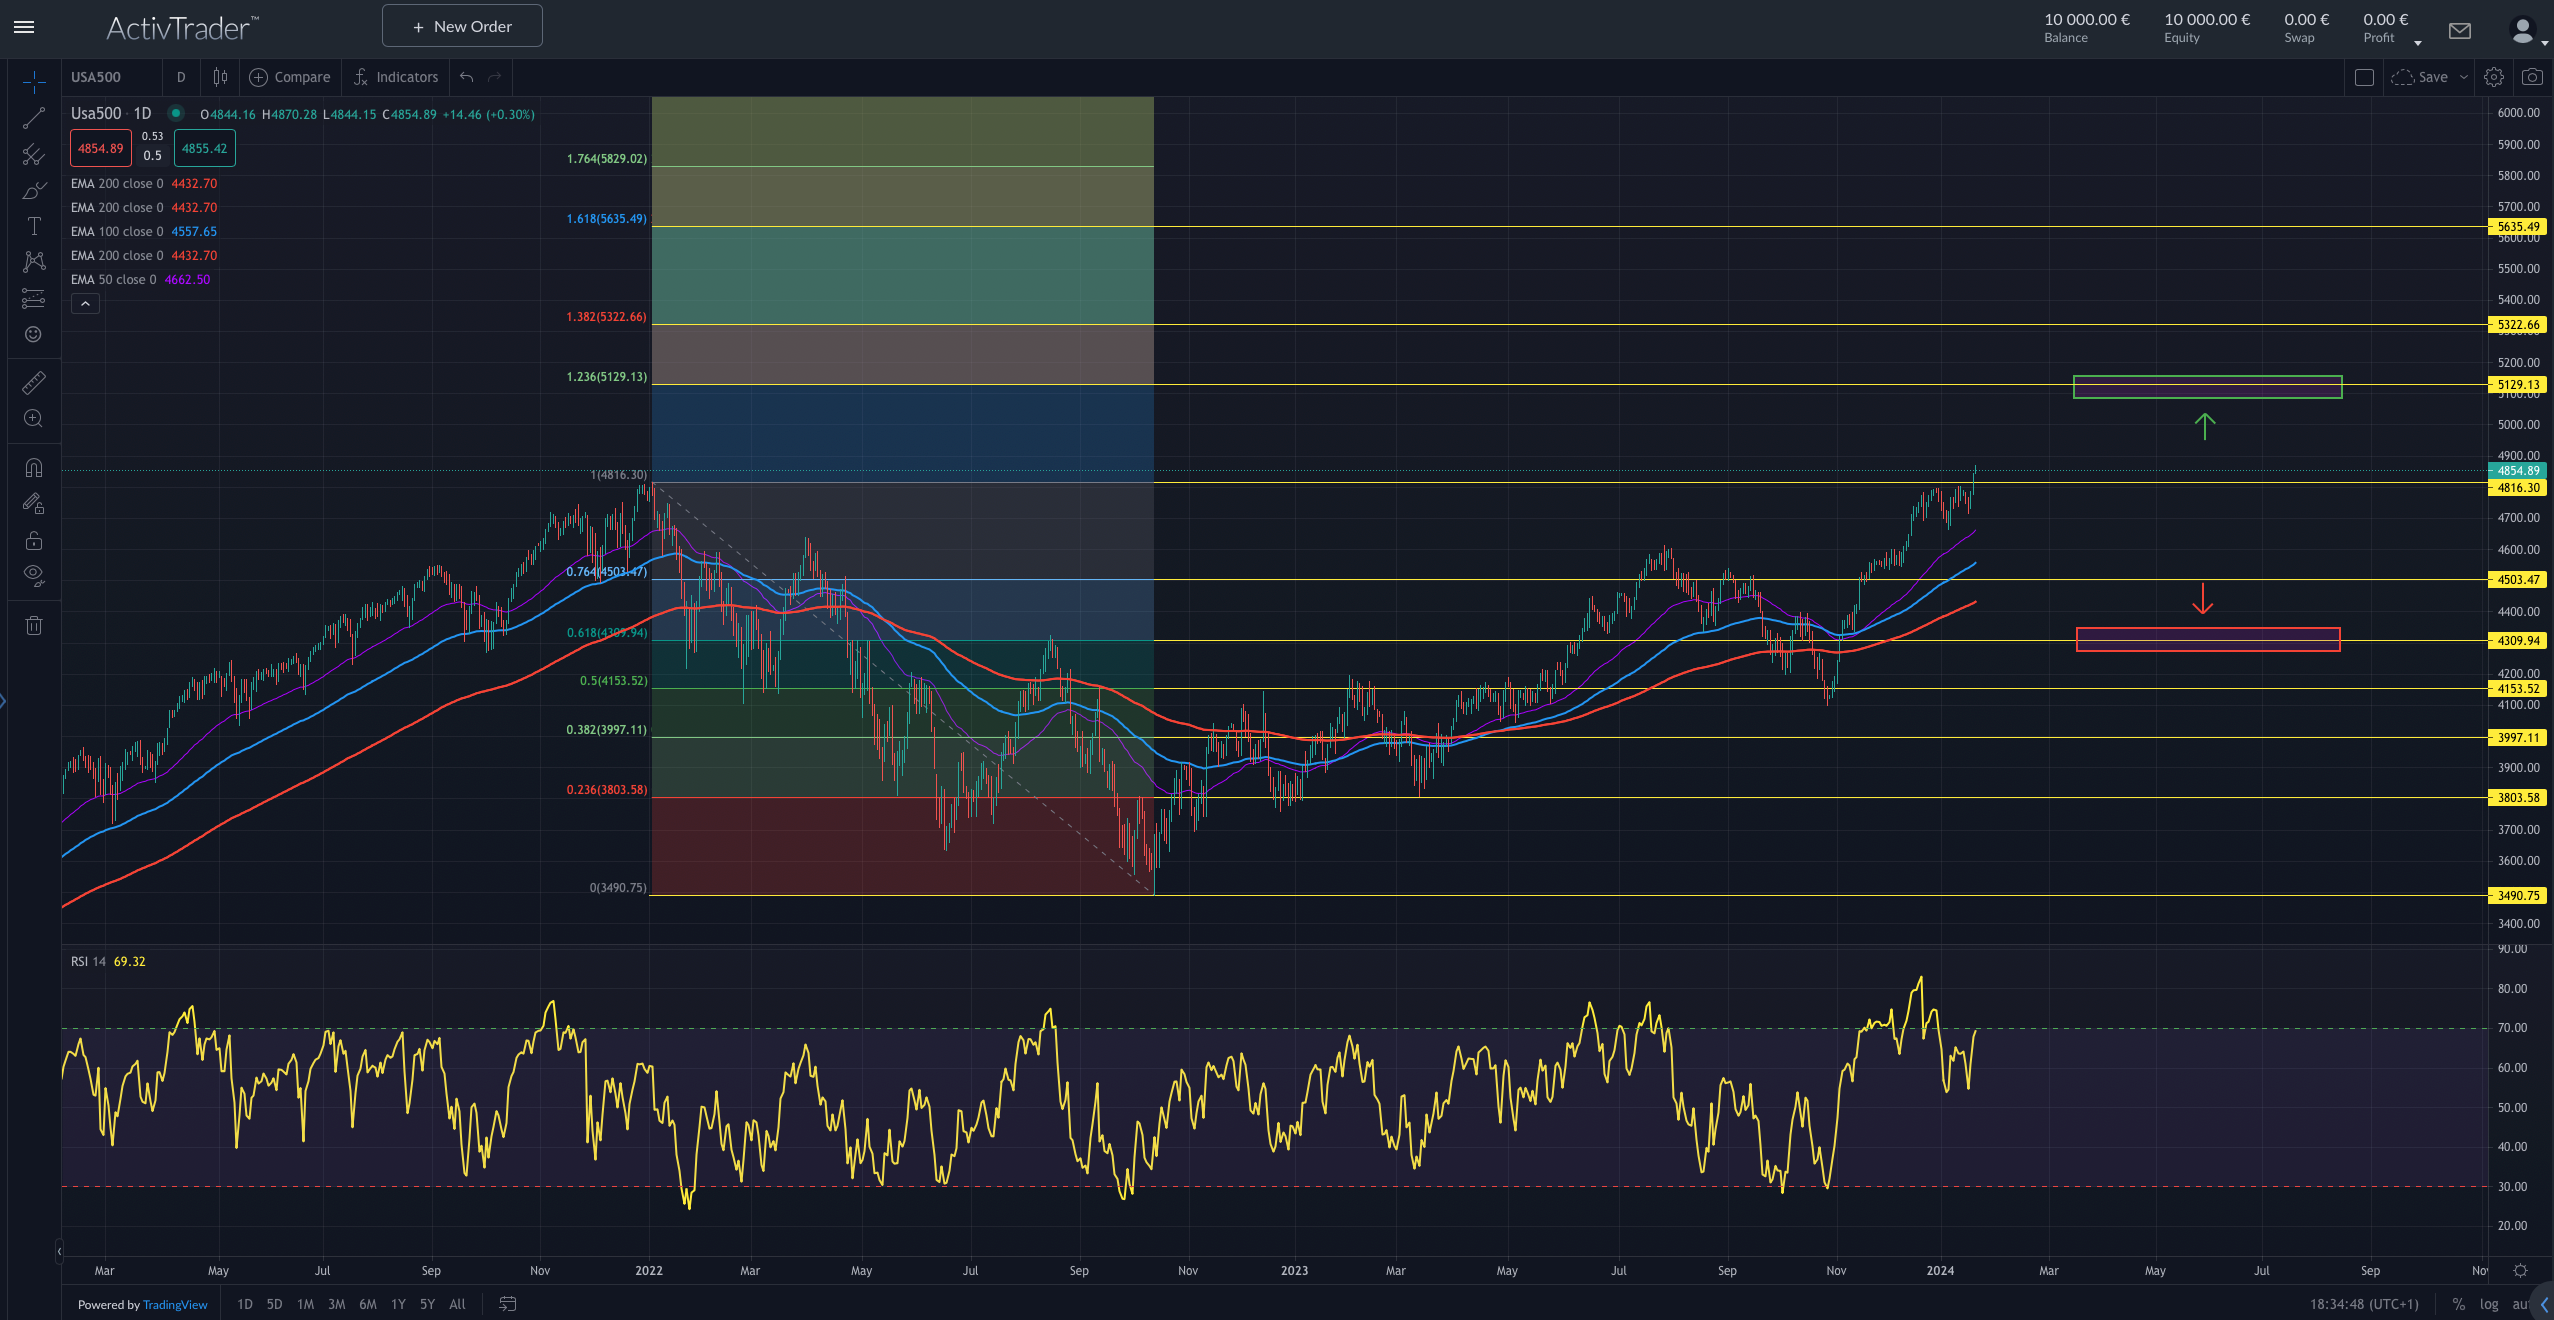The width and height of the screenshot is (2554, 1320).
Task: Toggle magnet mode in the sidebar
Action: click(33, 468)
